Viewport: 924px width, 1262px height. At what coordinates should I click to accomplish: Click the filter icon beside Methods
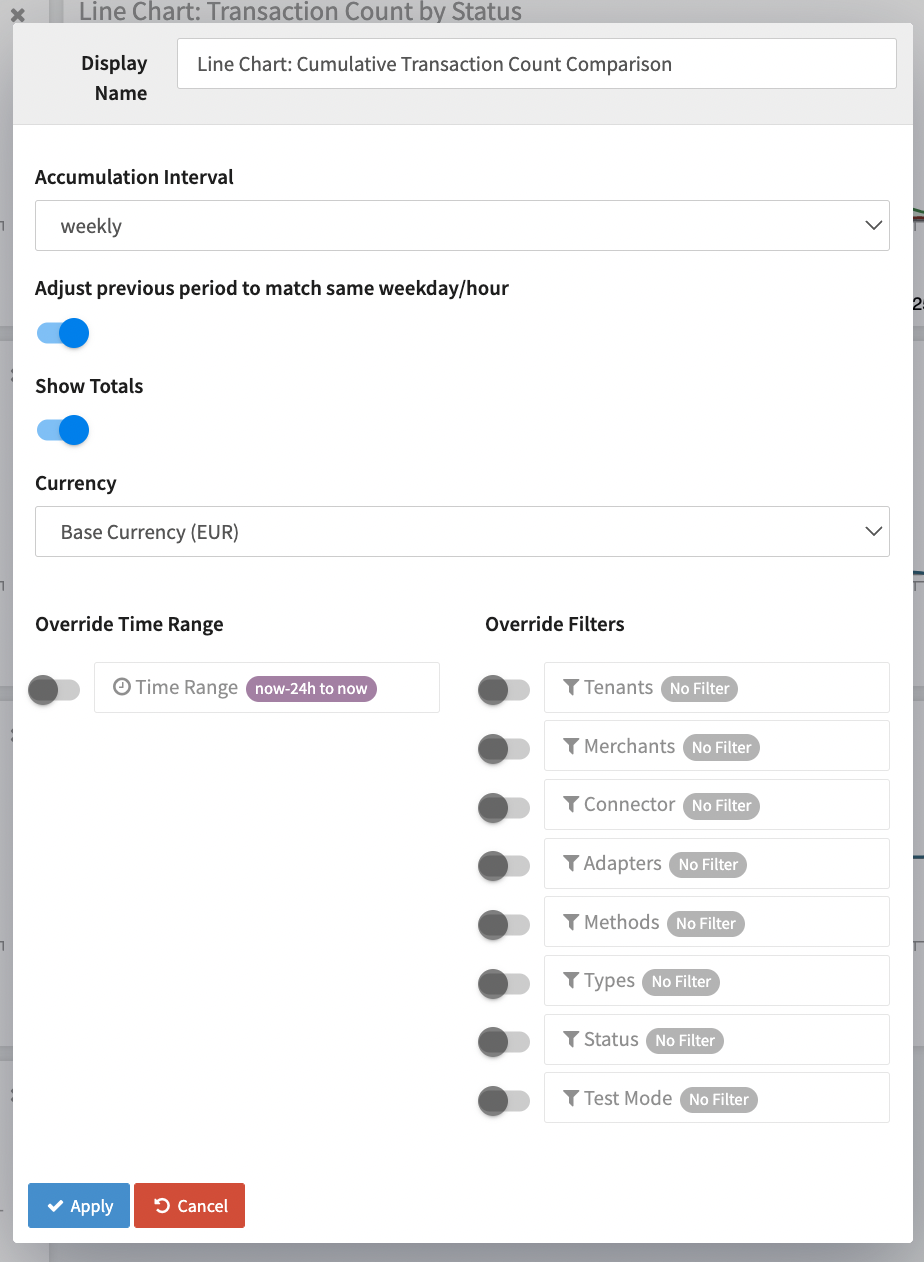click(x=571, y=923)
